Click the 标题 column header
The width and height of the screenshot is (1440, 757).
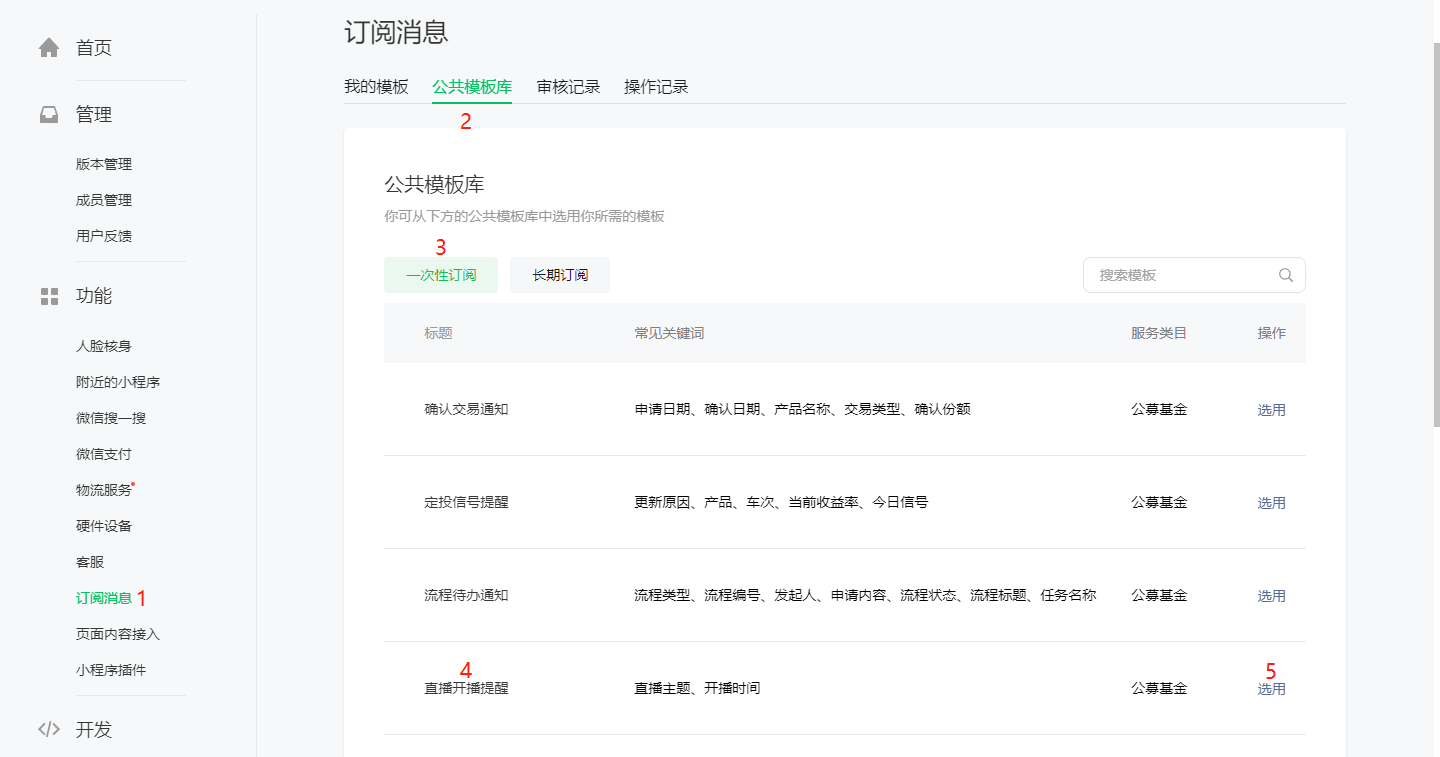coord(438,333)
